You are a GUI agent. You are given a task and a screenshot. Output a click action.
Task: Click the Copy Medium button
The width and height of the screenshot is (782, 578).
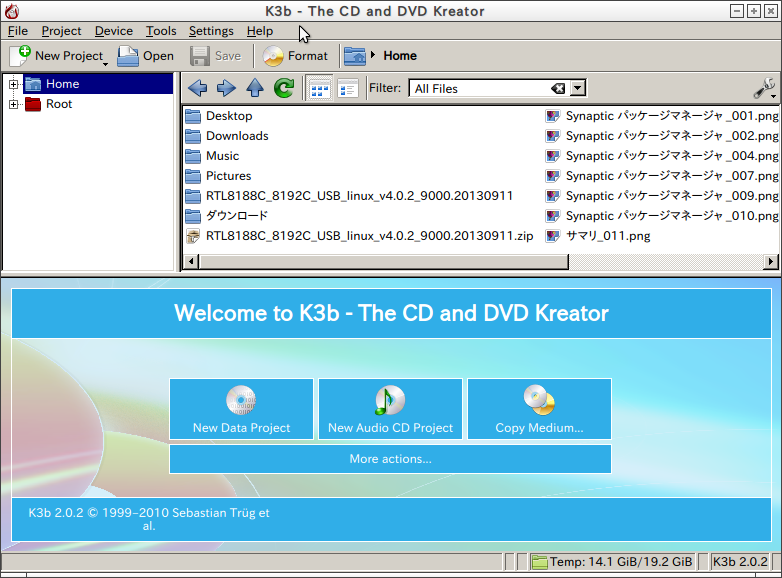[x=539, y=409]
